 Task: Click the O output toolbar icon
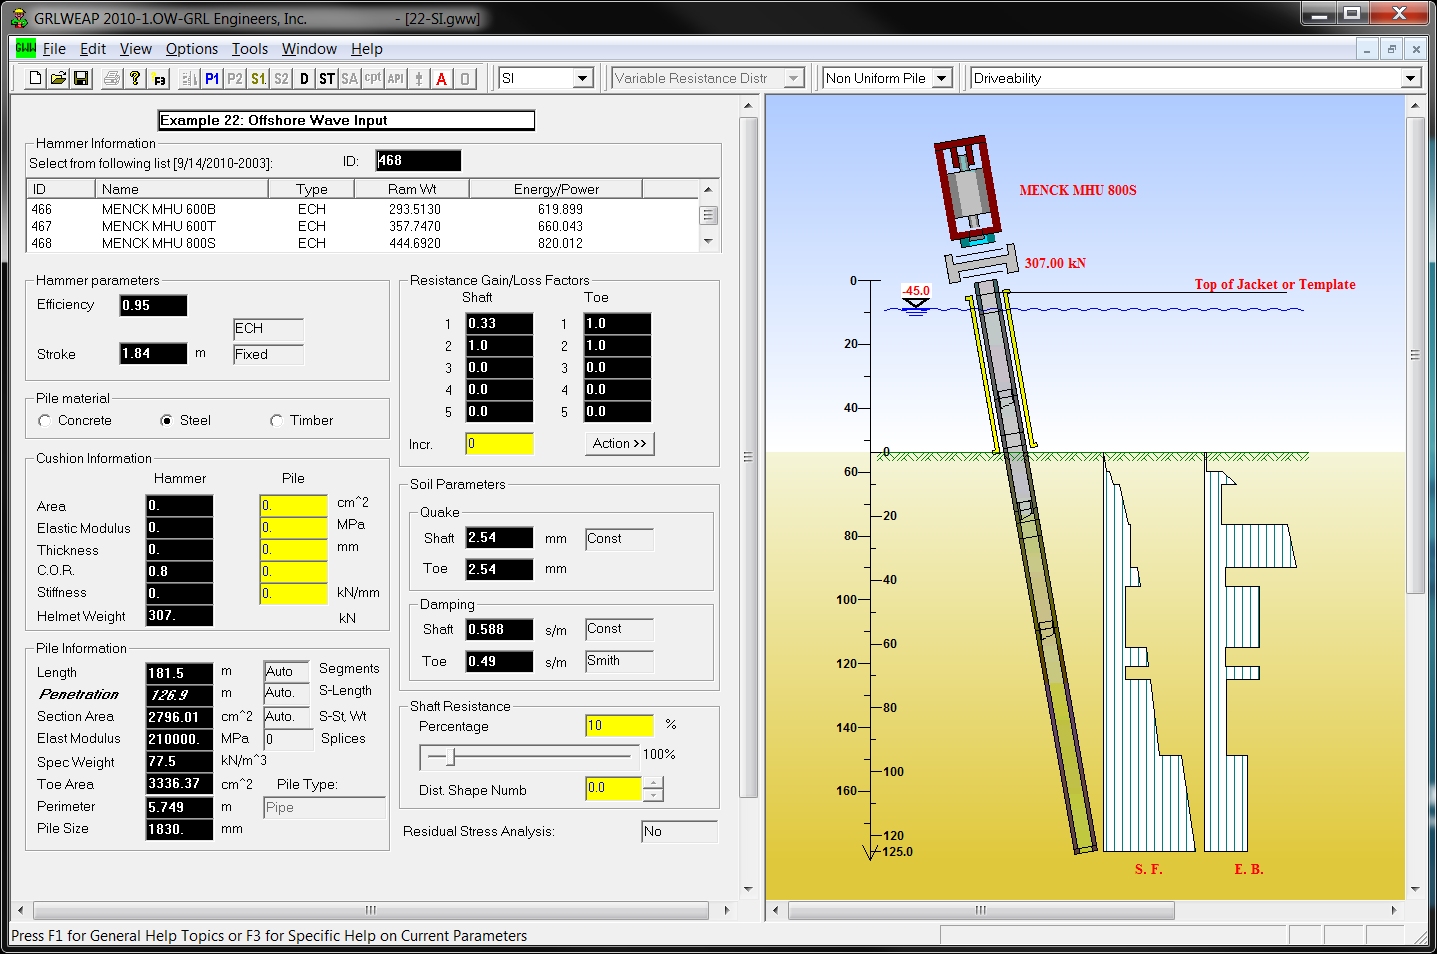(x=465, y=78)
